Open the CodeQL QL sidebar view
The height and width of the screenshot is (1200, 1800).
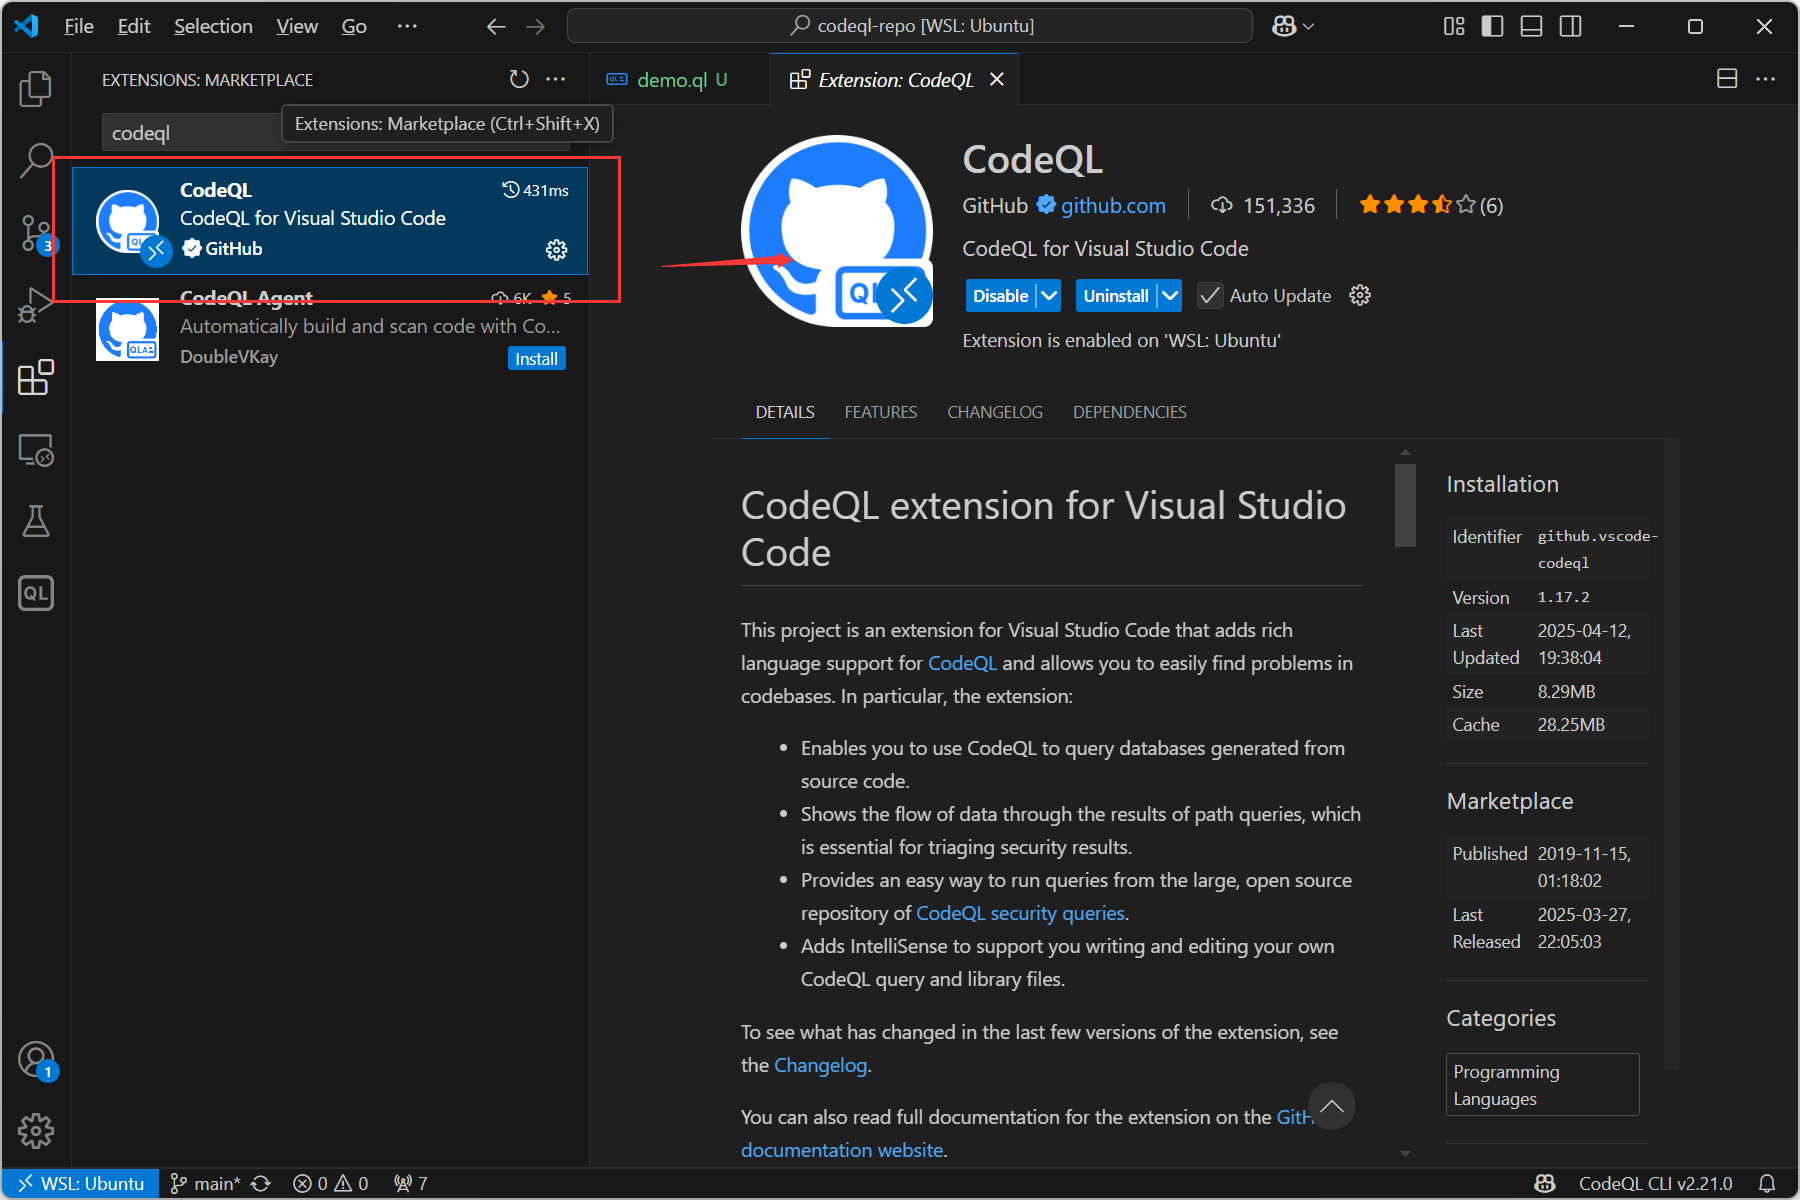pos(36,593)
